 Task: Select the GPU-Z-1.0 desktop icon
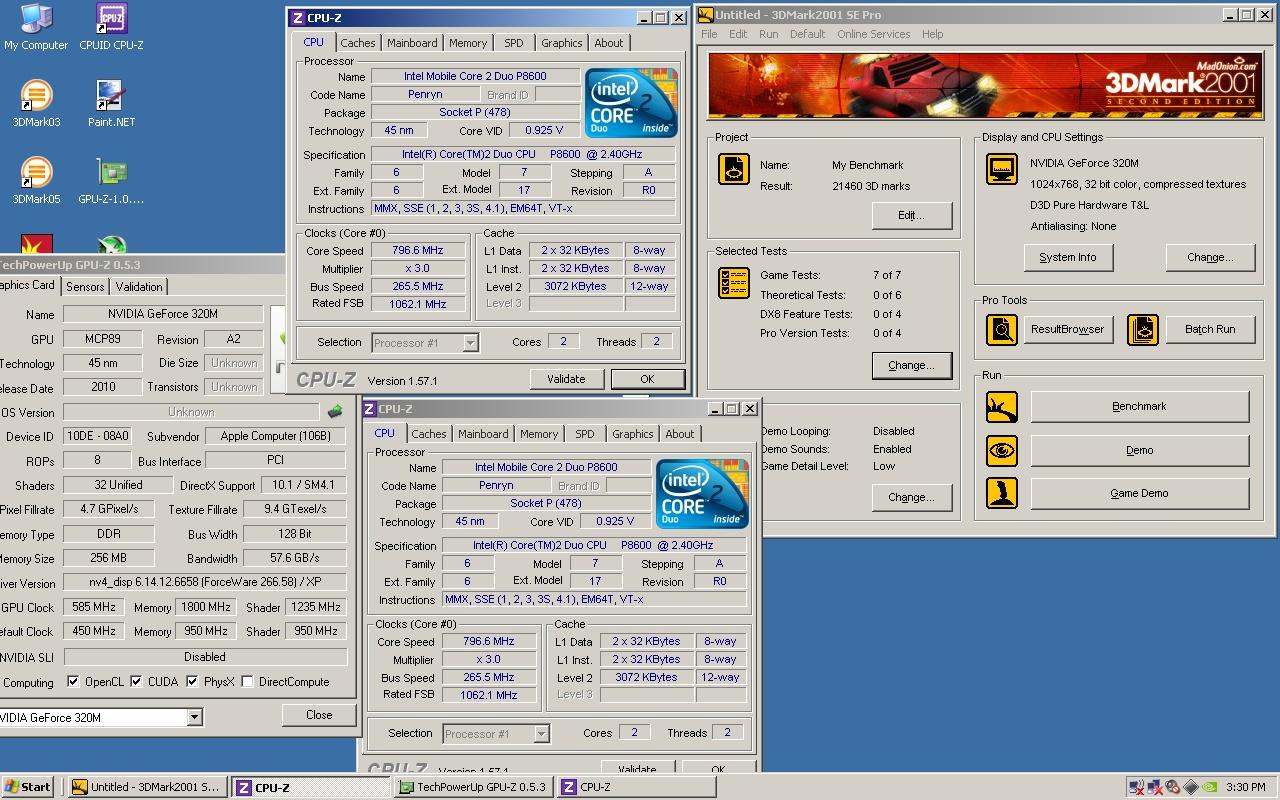pos(111,181)
